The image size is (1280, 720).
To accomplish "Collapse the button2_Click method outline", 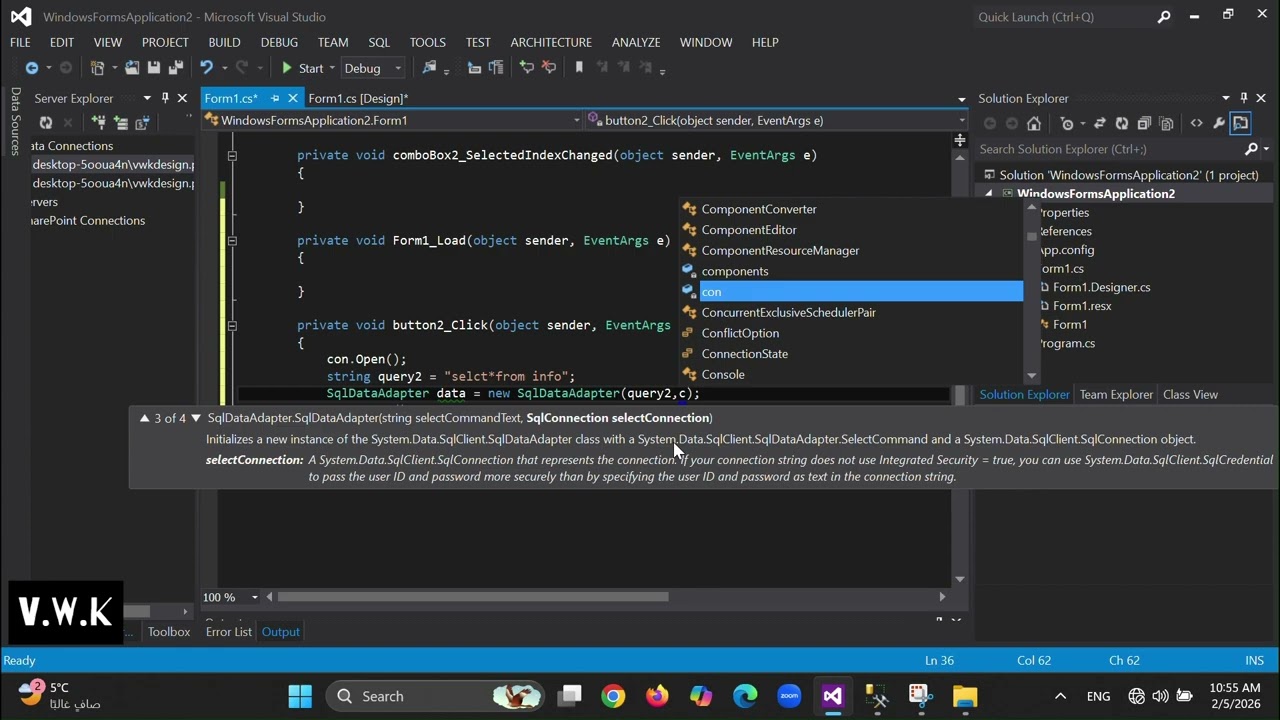I will 232,326.
